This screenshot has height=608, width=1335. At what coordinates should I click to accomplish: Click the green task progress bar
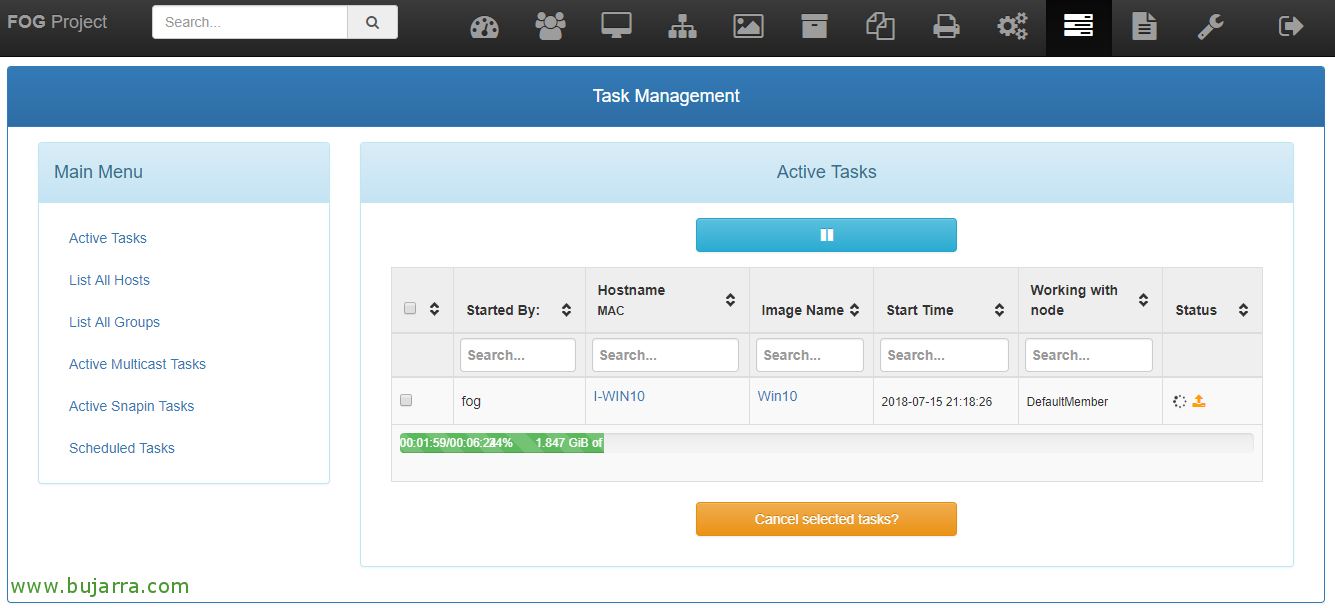(x=502, y=443)
